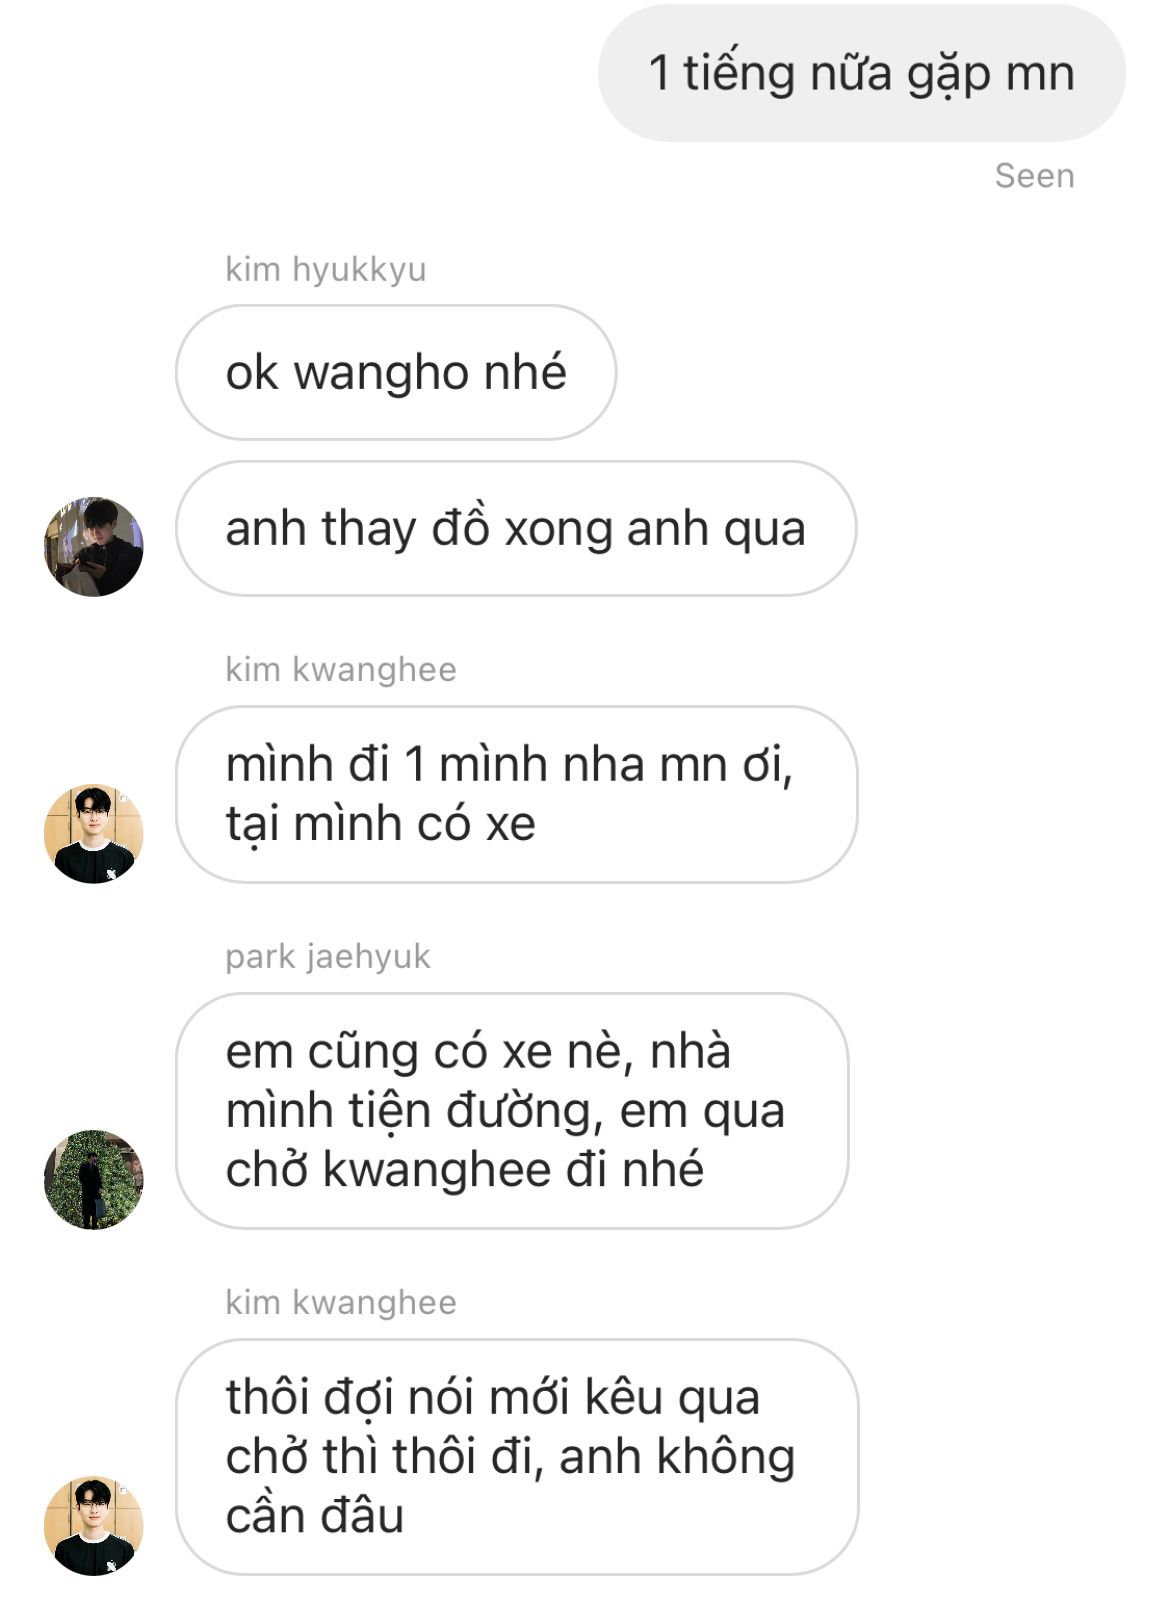Select the 'mình đi 1 mình nha' message bubble
Screen dimensions: 1170x1607
(517, 794)
